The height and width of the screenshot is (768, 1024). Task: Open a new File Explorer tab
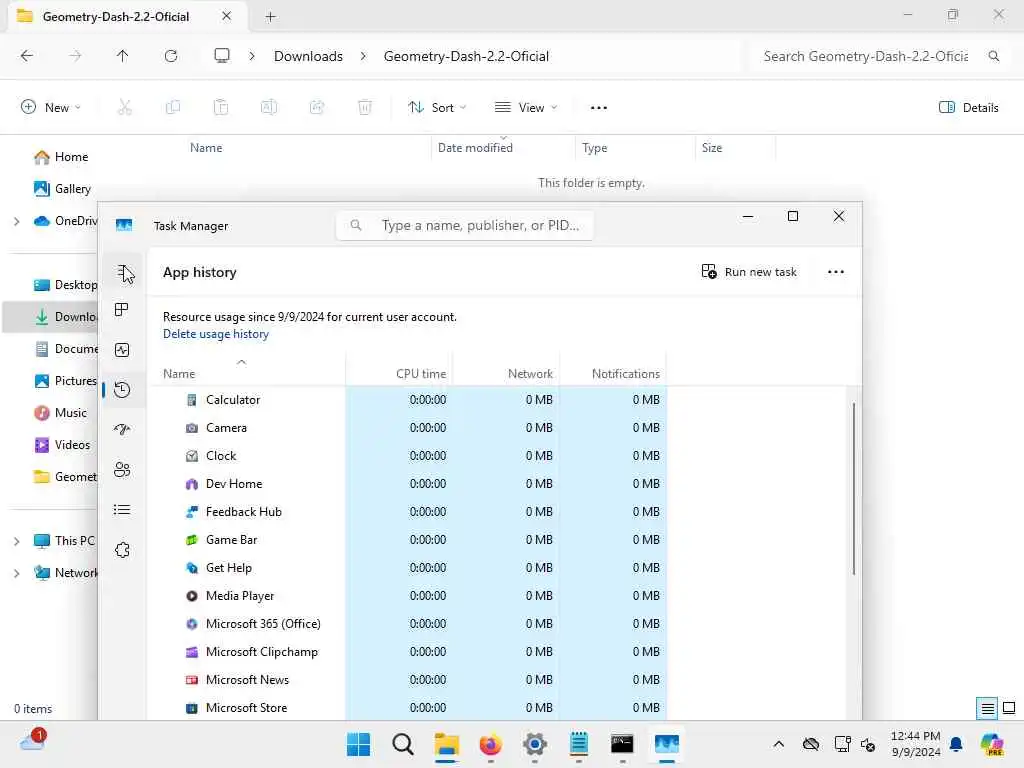point(270,17)
